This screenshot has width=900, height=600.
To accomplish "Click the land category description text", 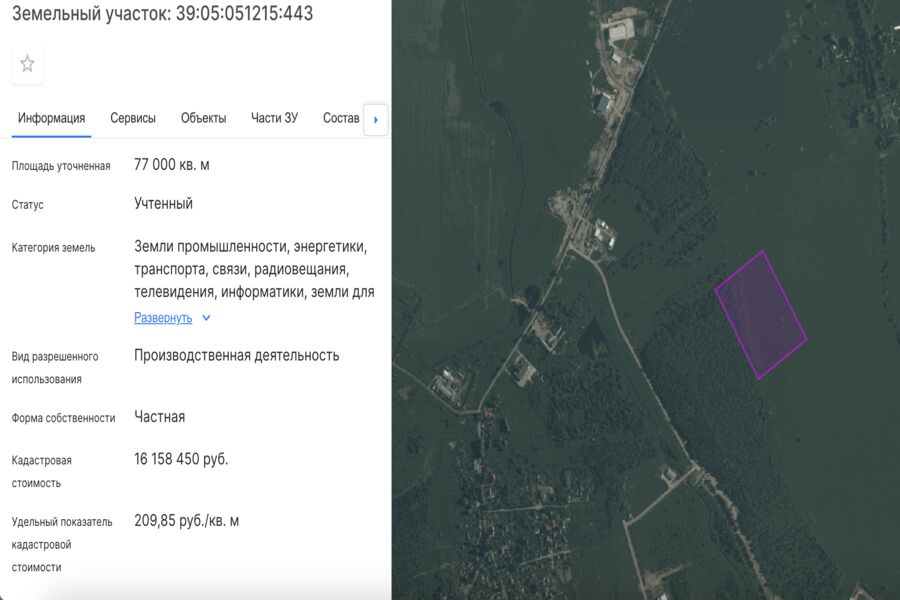I will 254,269.
